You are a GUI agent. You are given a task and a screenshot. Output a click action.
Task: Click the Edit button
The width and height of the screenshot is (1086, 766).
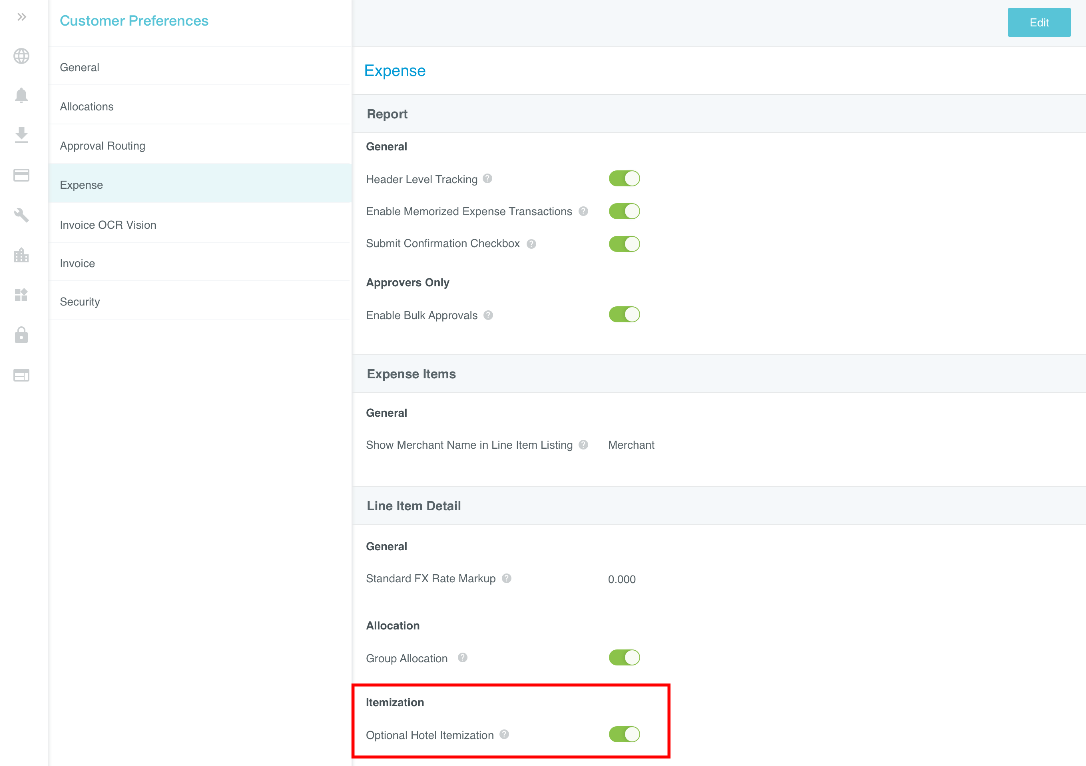pos(1039,22)
